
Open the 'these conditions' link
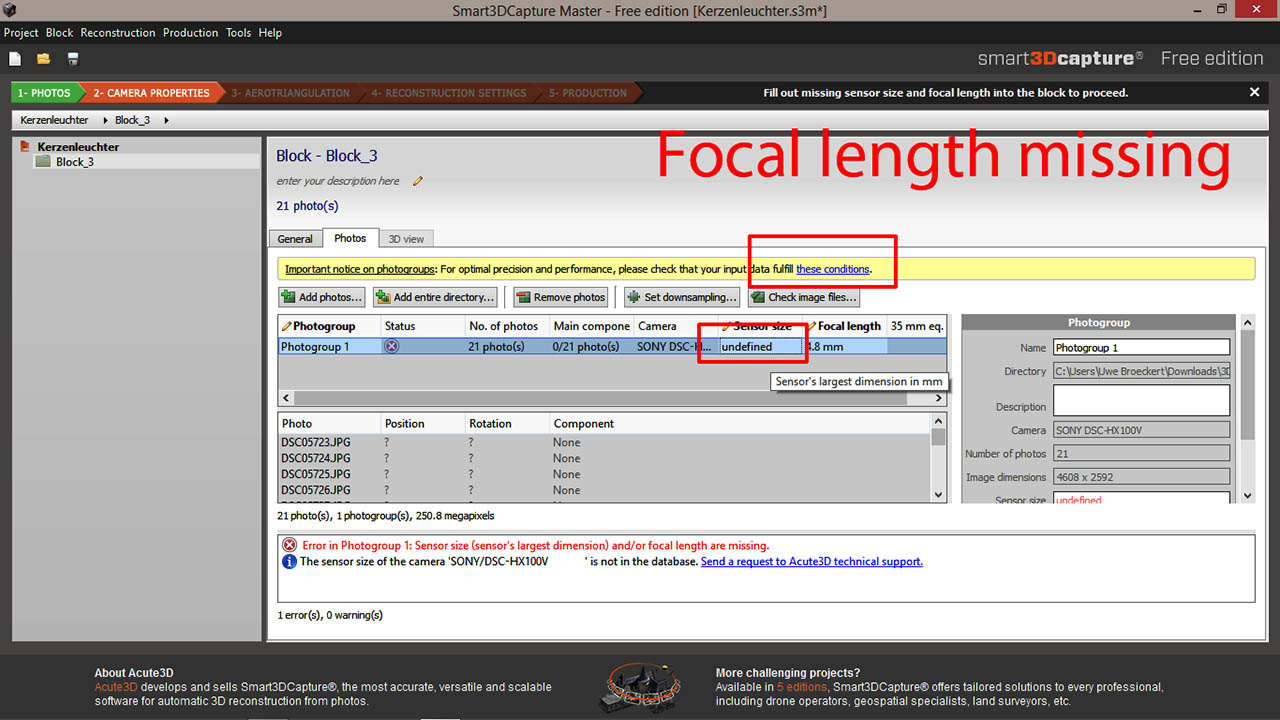click(x=832, y=269)
